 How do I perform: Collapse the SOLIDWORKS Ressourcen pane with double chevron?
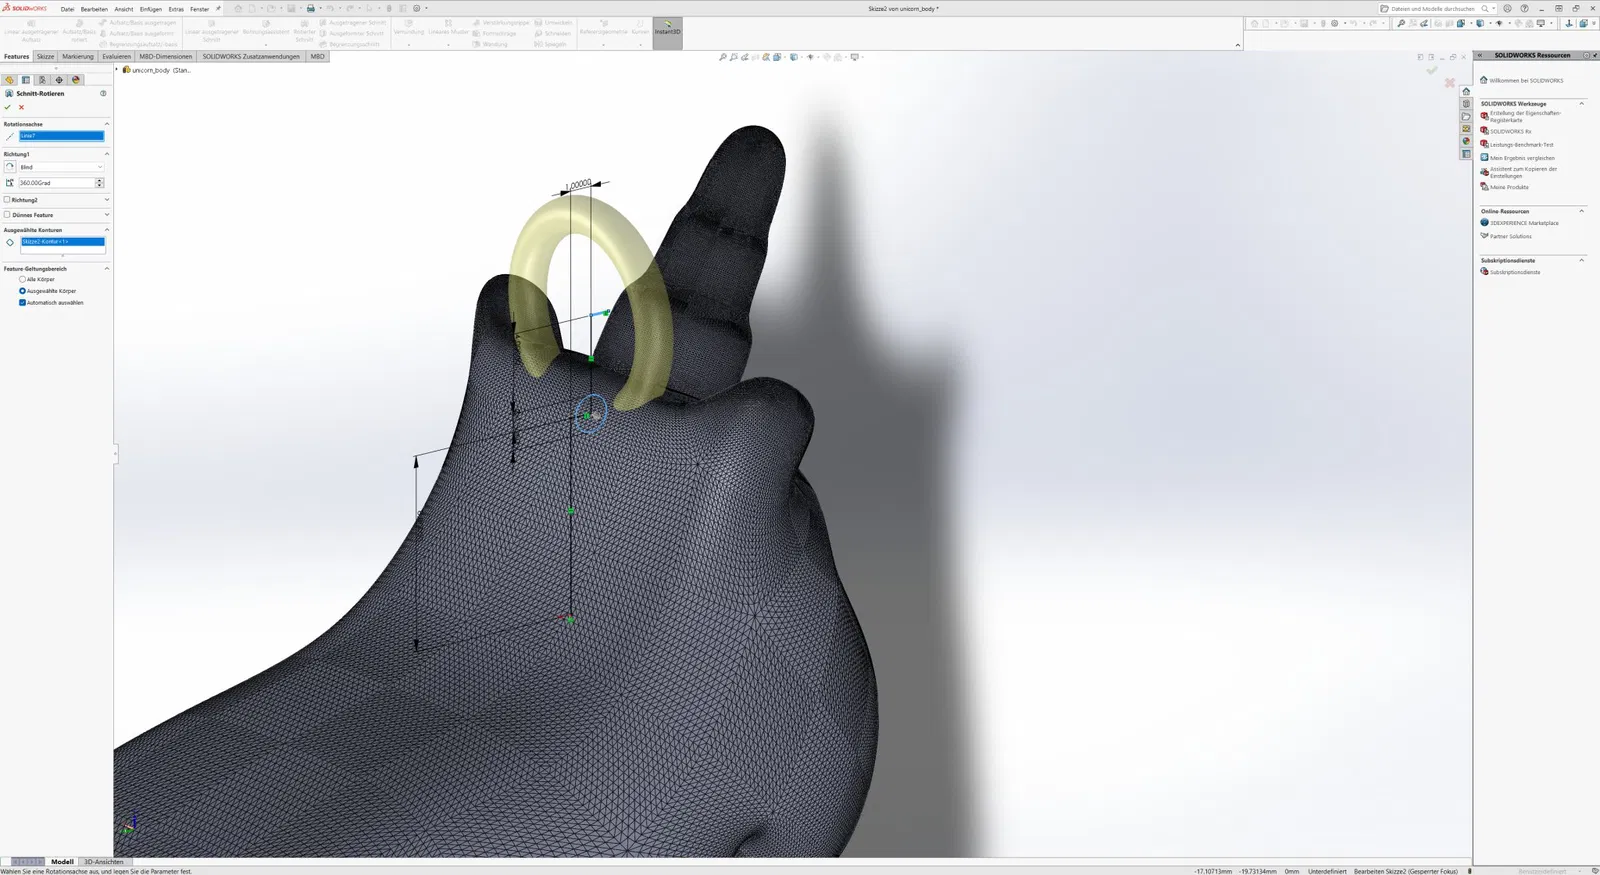pyautogui.click(x=1480, y=55)
